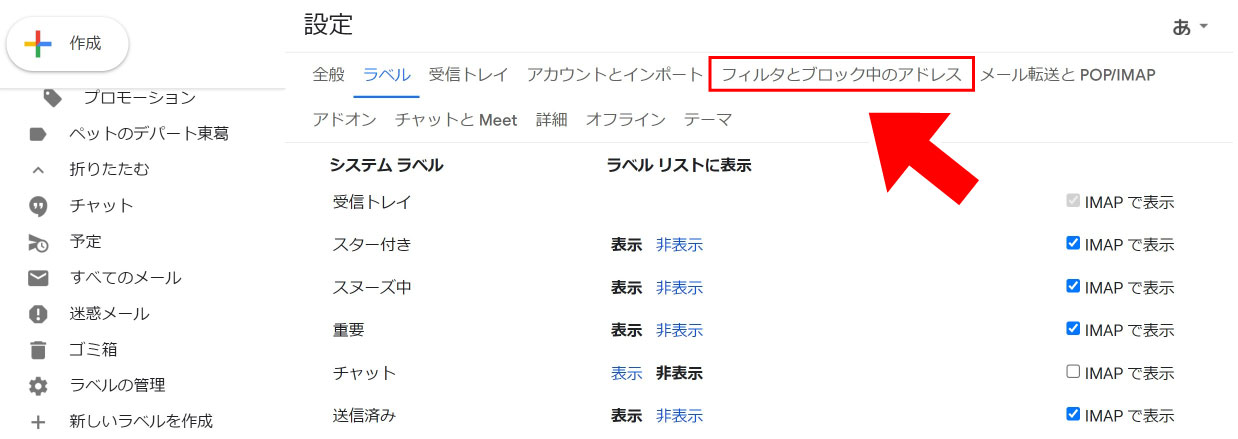This screenshot has height=439, width=1238.
Task: Switch to the アカウントとインポート tab
Action: pyautogui.click(x=615, y=75)
